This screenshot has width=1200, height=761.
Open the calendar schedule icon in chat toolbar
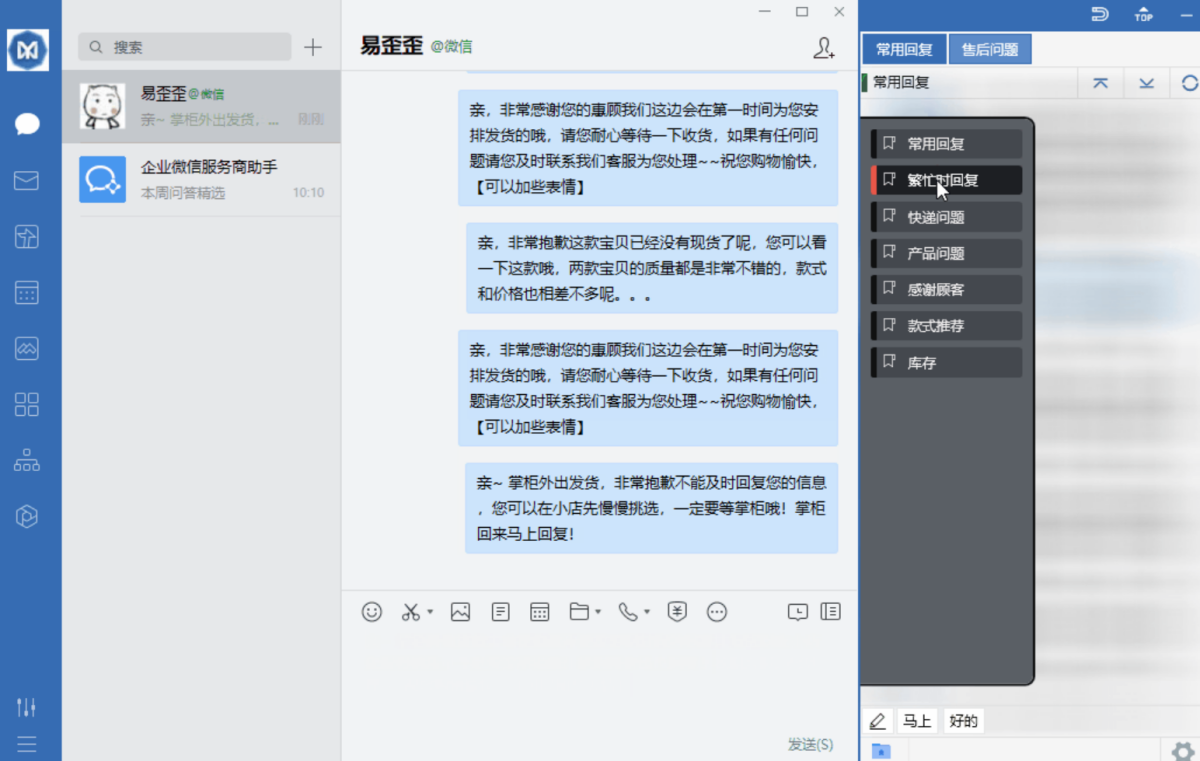539,611
